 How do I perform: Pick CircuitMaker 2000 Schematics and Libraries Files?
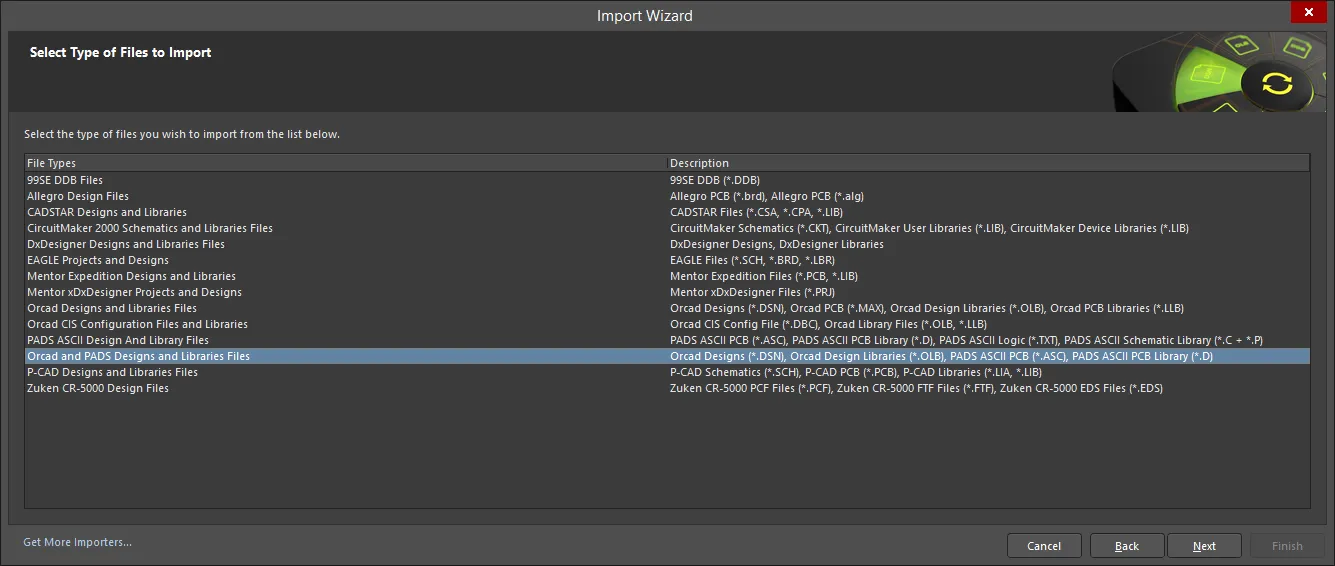click(x=667, y=228)
